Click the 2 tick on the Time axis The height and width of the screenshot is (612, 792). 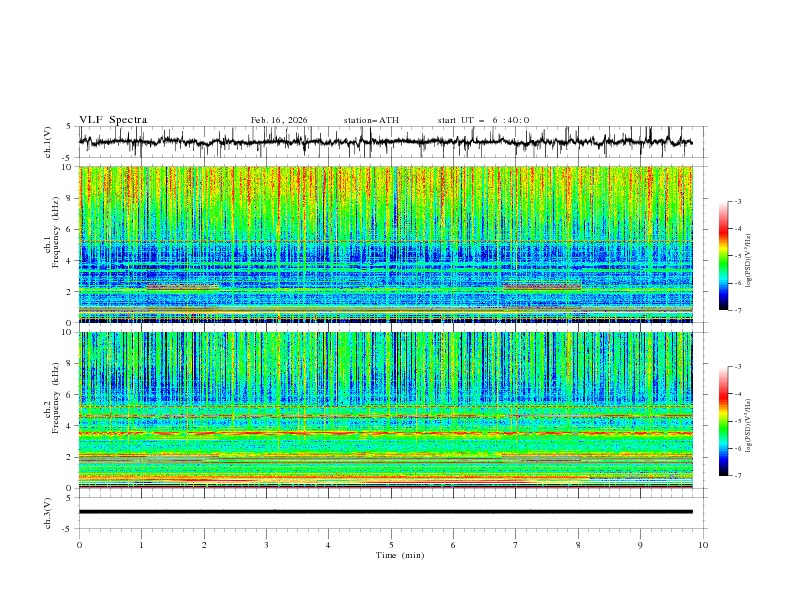point(204,545)
